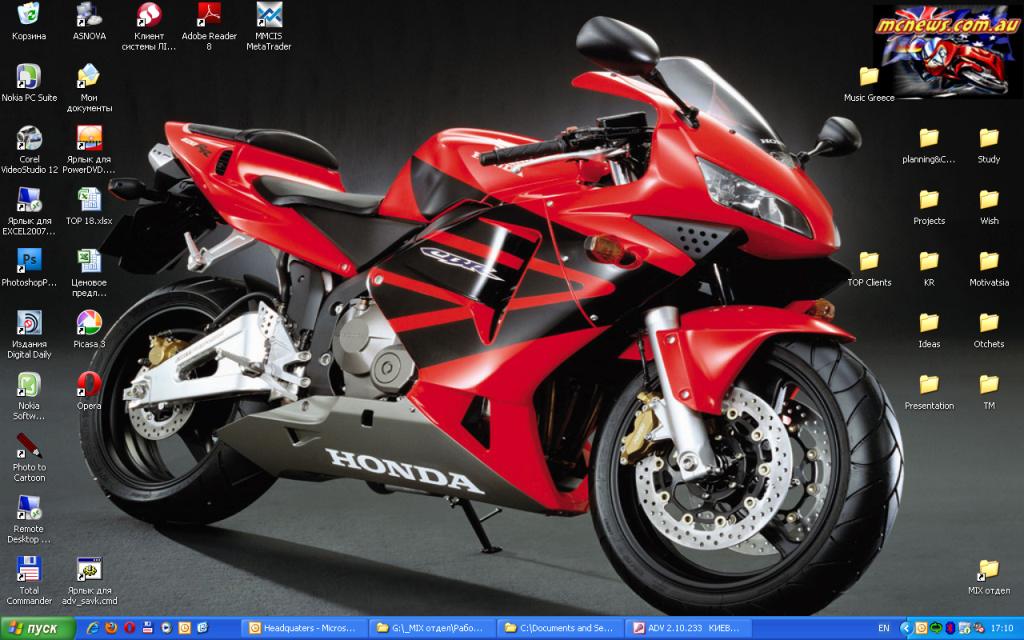Switch to G:\_MIX отдел taskbar window
The height and width of the screenshot is (640, 1024).
point(432,628)
